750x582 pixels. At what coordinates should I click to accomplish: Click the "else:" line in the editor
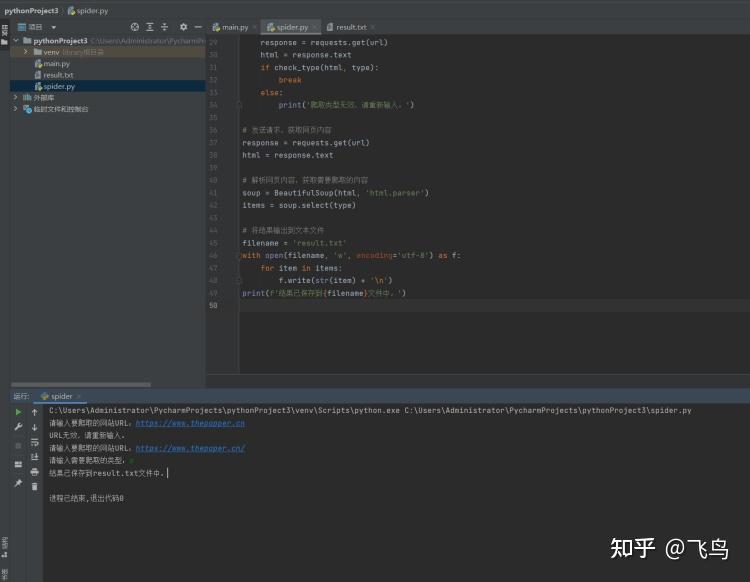(x=272, y=92)
